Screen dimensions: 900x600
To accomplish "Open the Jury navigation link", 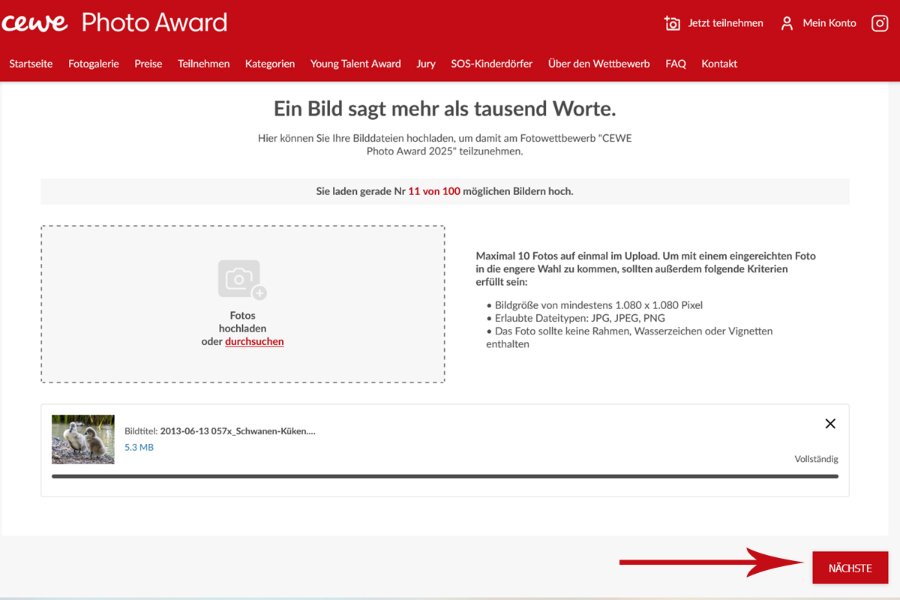I will (426, 64).
